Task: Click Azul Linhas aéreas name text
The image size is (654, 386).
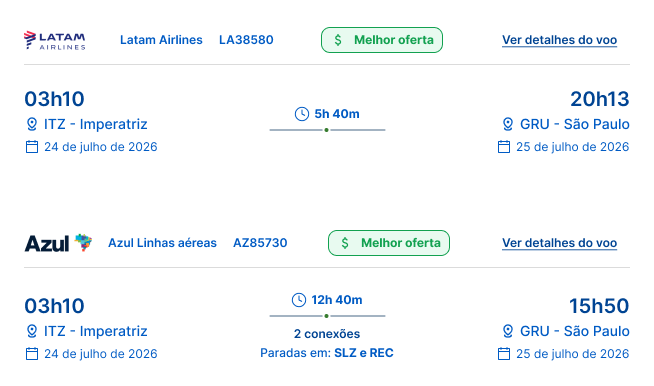Action: [162, 243]
